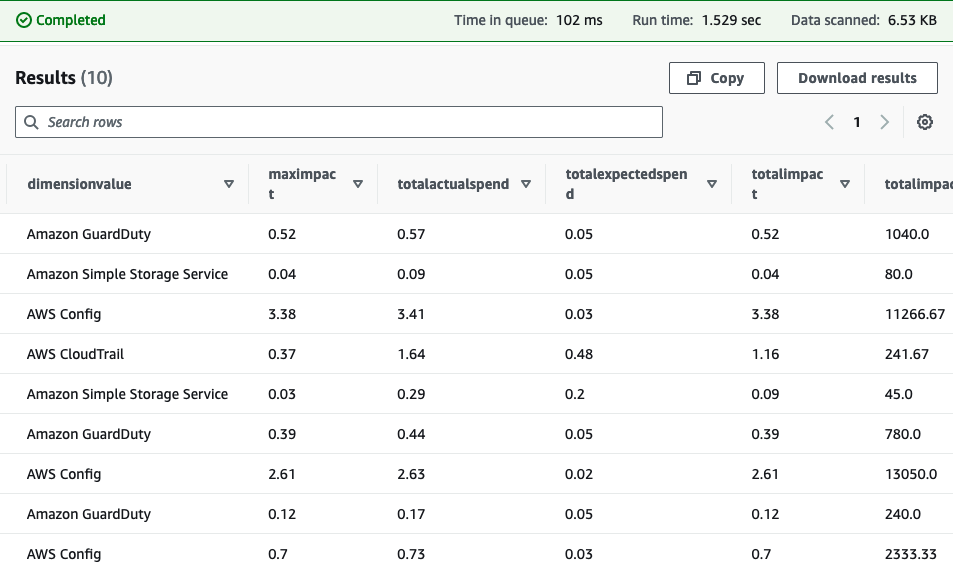Select the 0.17 actual spend cell
The image size is (953, 566).
tap(411, 514)
